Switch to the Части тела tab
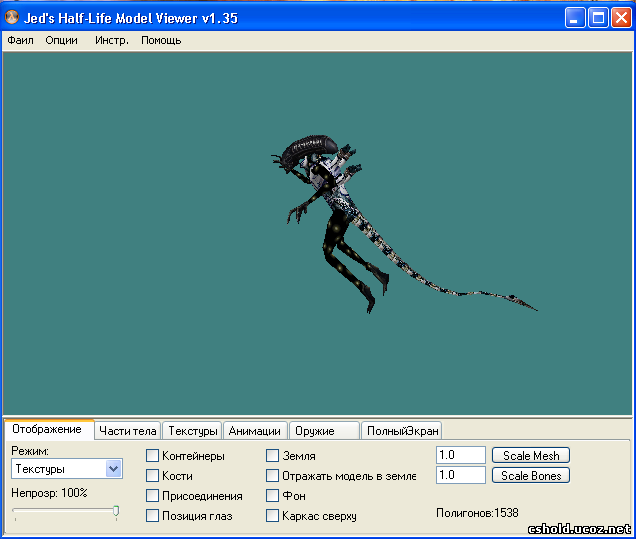Image resolution: width=636 pixels, height=539 pixels. tap(128, 431)
